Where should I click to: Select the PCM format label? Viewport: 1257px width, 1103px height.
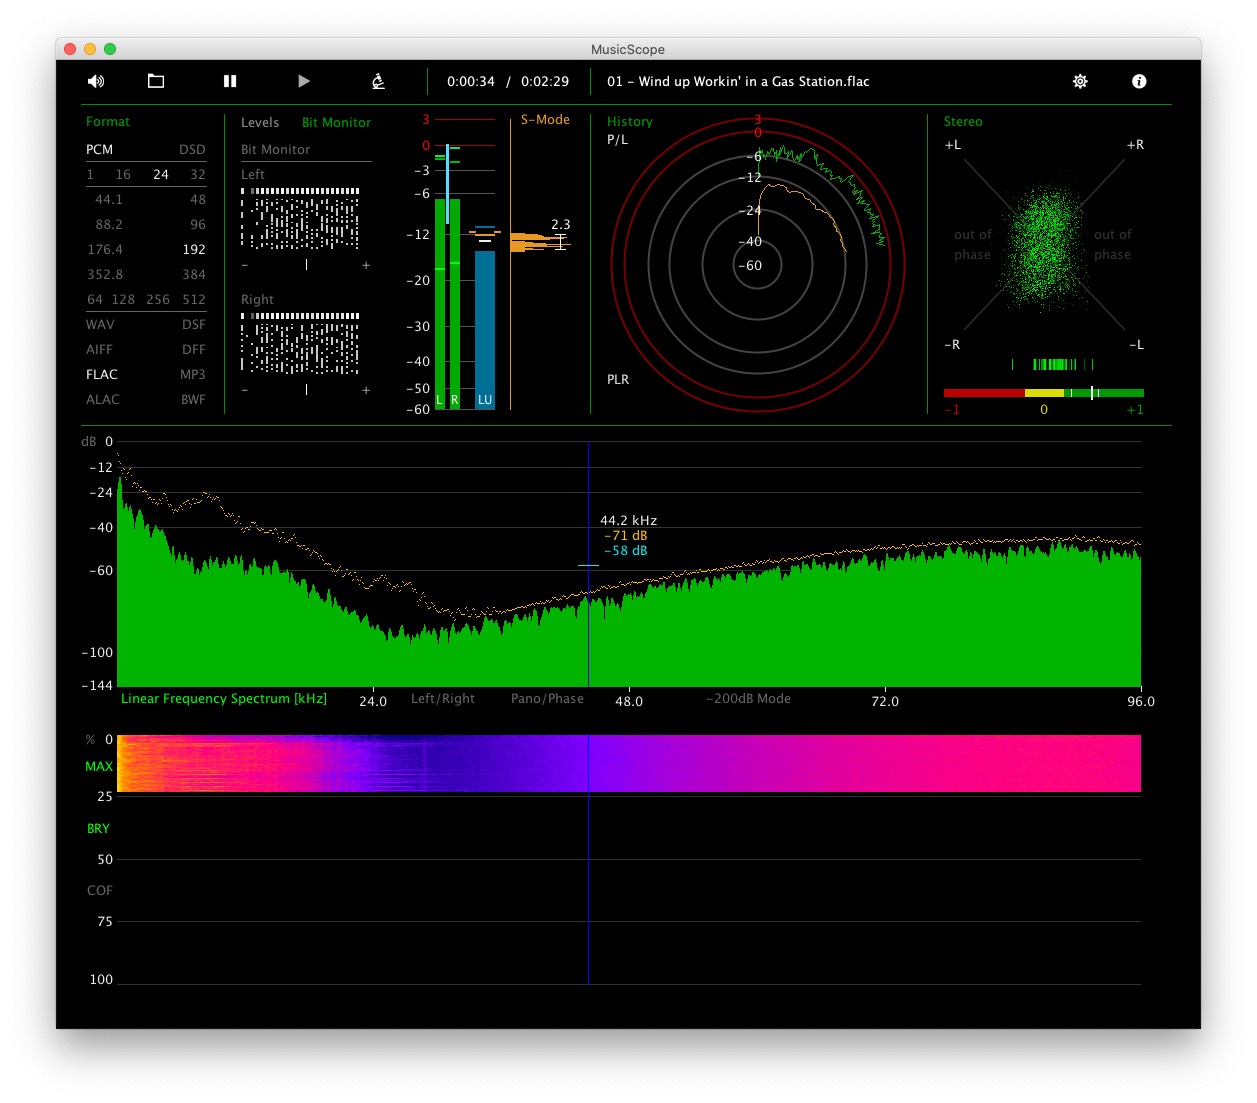[x=99, y=149]
